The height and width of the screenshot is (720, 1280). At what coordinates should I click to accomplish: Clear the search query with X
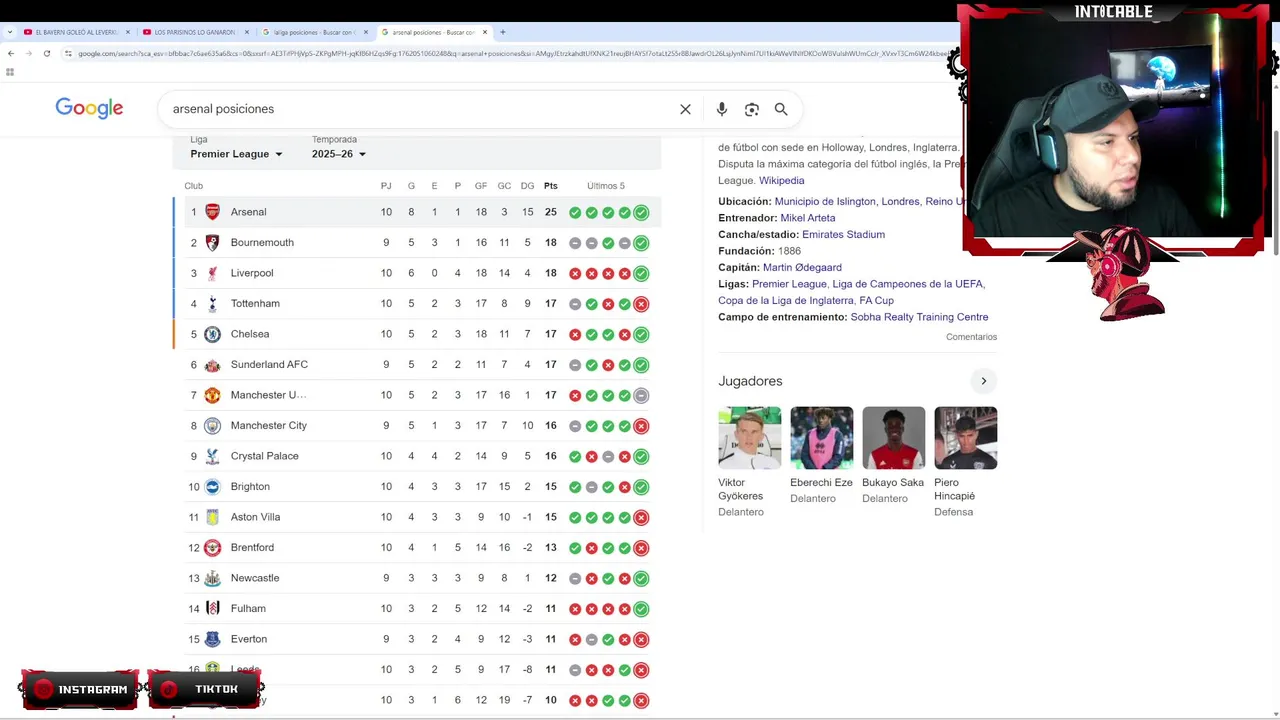pyautogui.click(x=685, y=109)
